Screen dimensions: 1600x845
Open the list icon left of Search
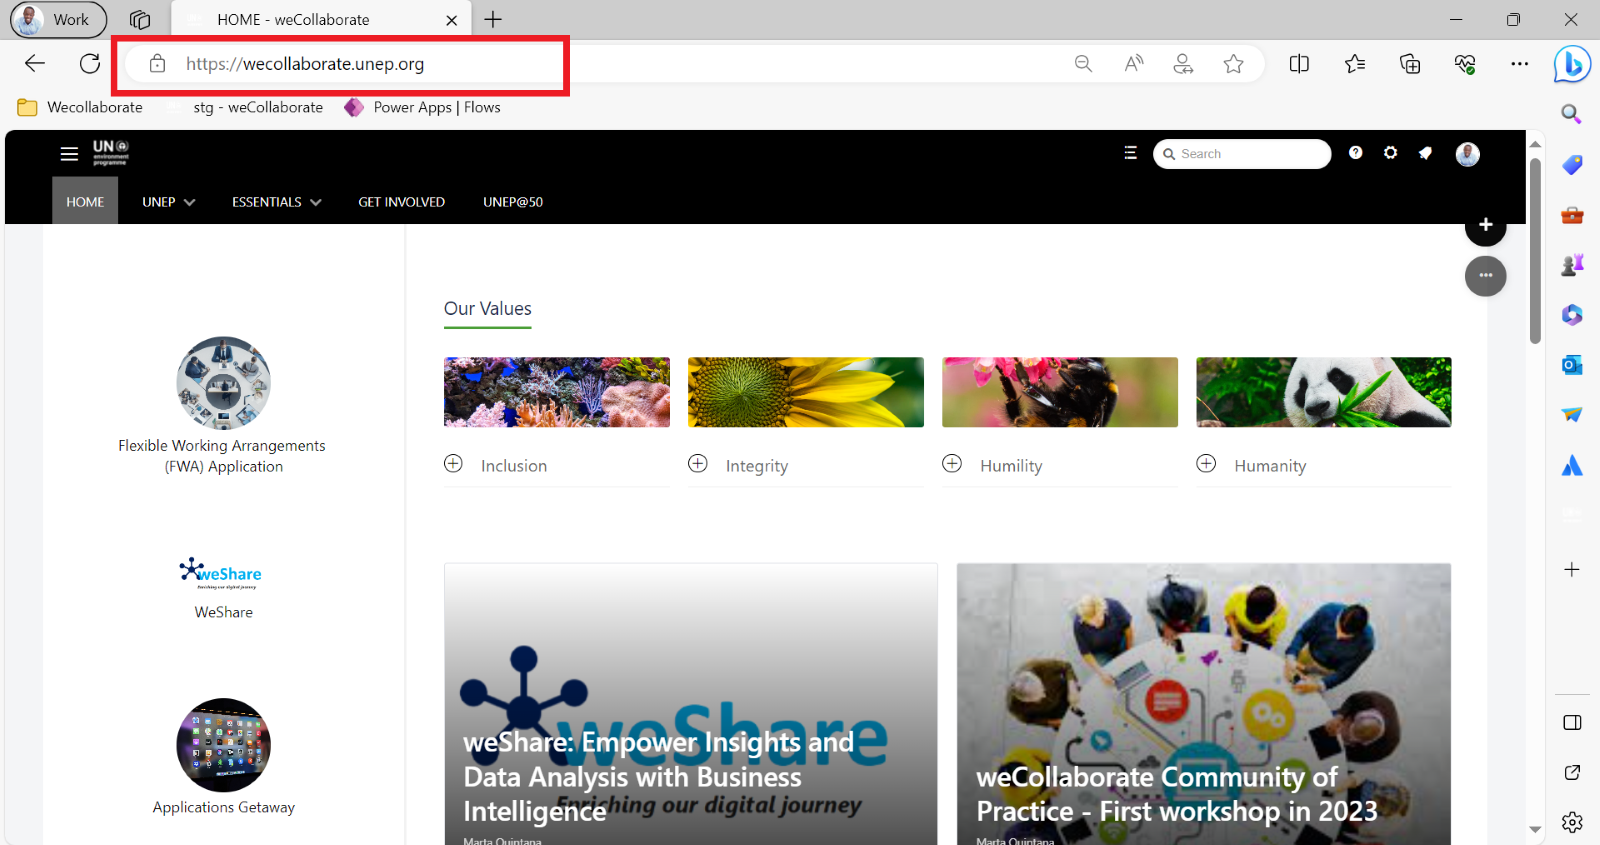(1130, 153)
